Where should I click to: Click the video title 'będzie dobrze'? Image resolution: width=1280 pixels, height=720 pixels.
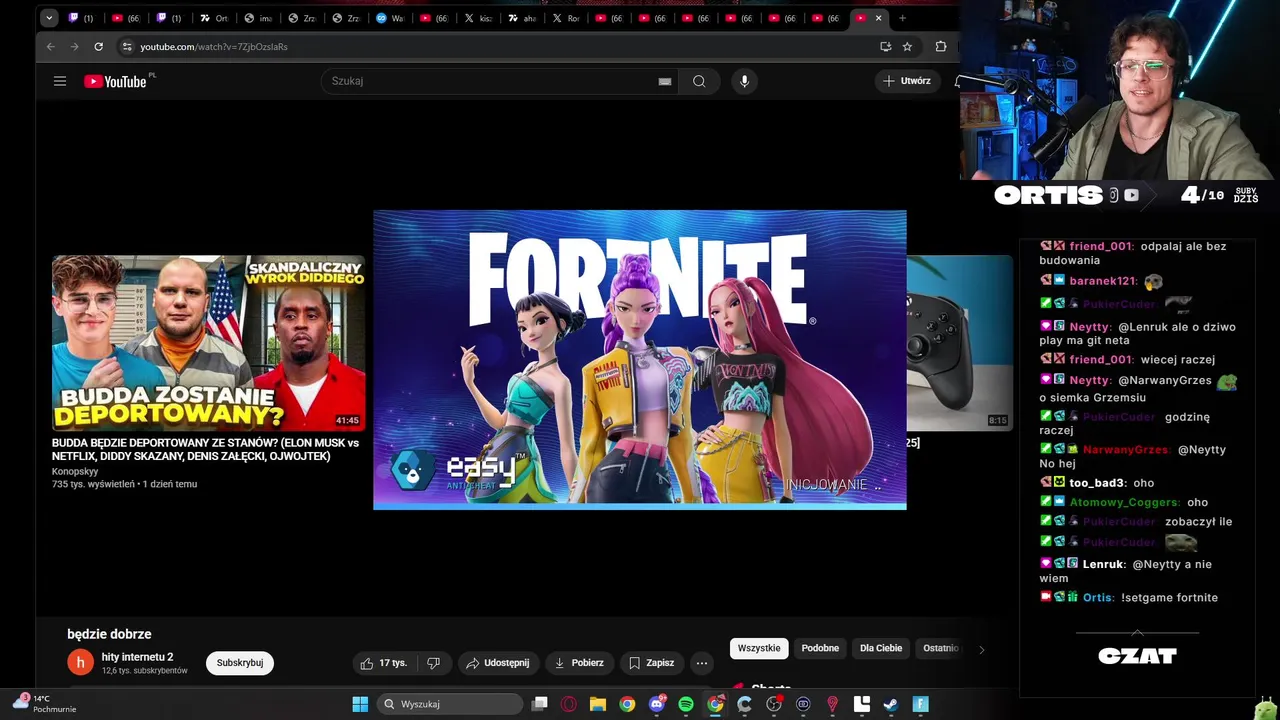[109, 634]
